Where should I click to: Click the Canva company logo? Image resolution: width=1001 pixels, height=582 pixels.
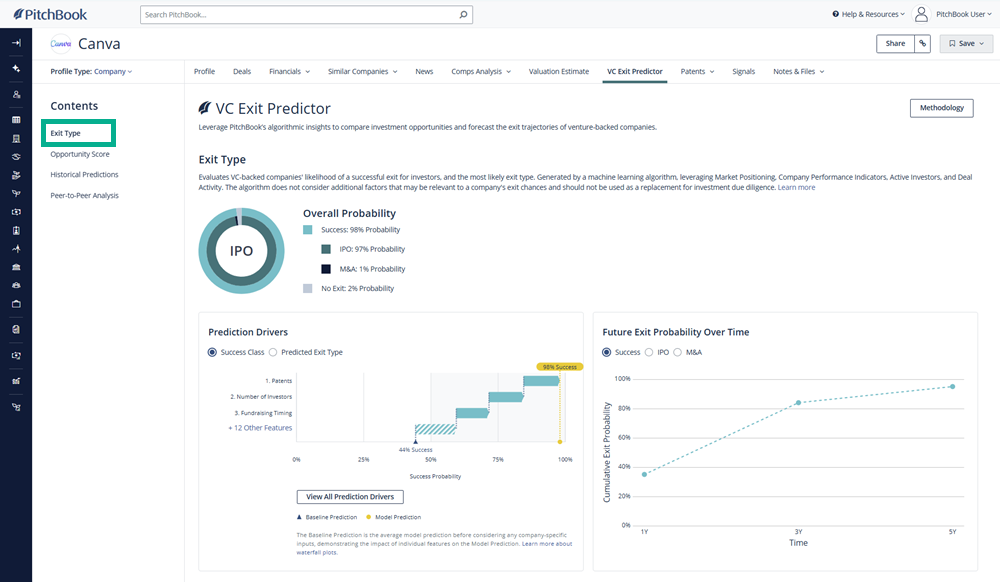tap(61, 43)
